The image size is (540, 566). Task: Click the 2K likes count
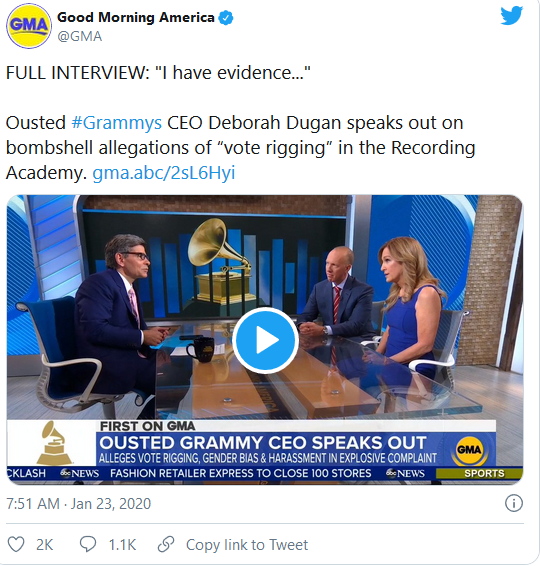coord(44,544)
